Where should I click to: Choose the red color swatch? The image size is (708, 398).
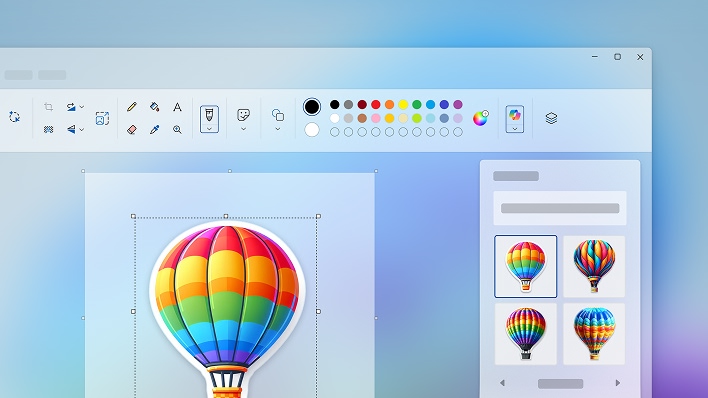[x=376, y=104]
